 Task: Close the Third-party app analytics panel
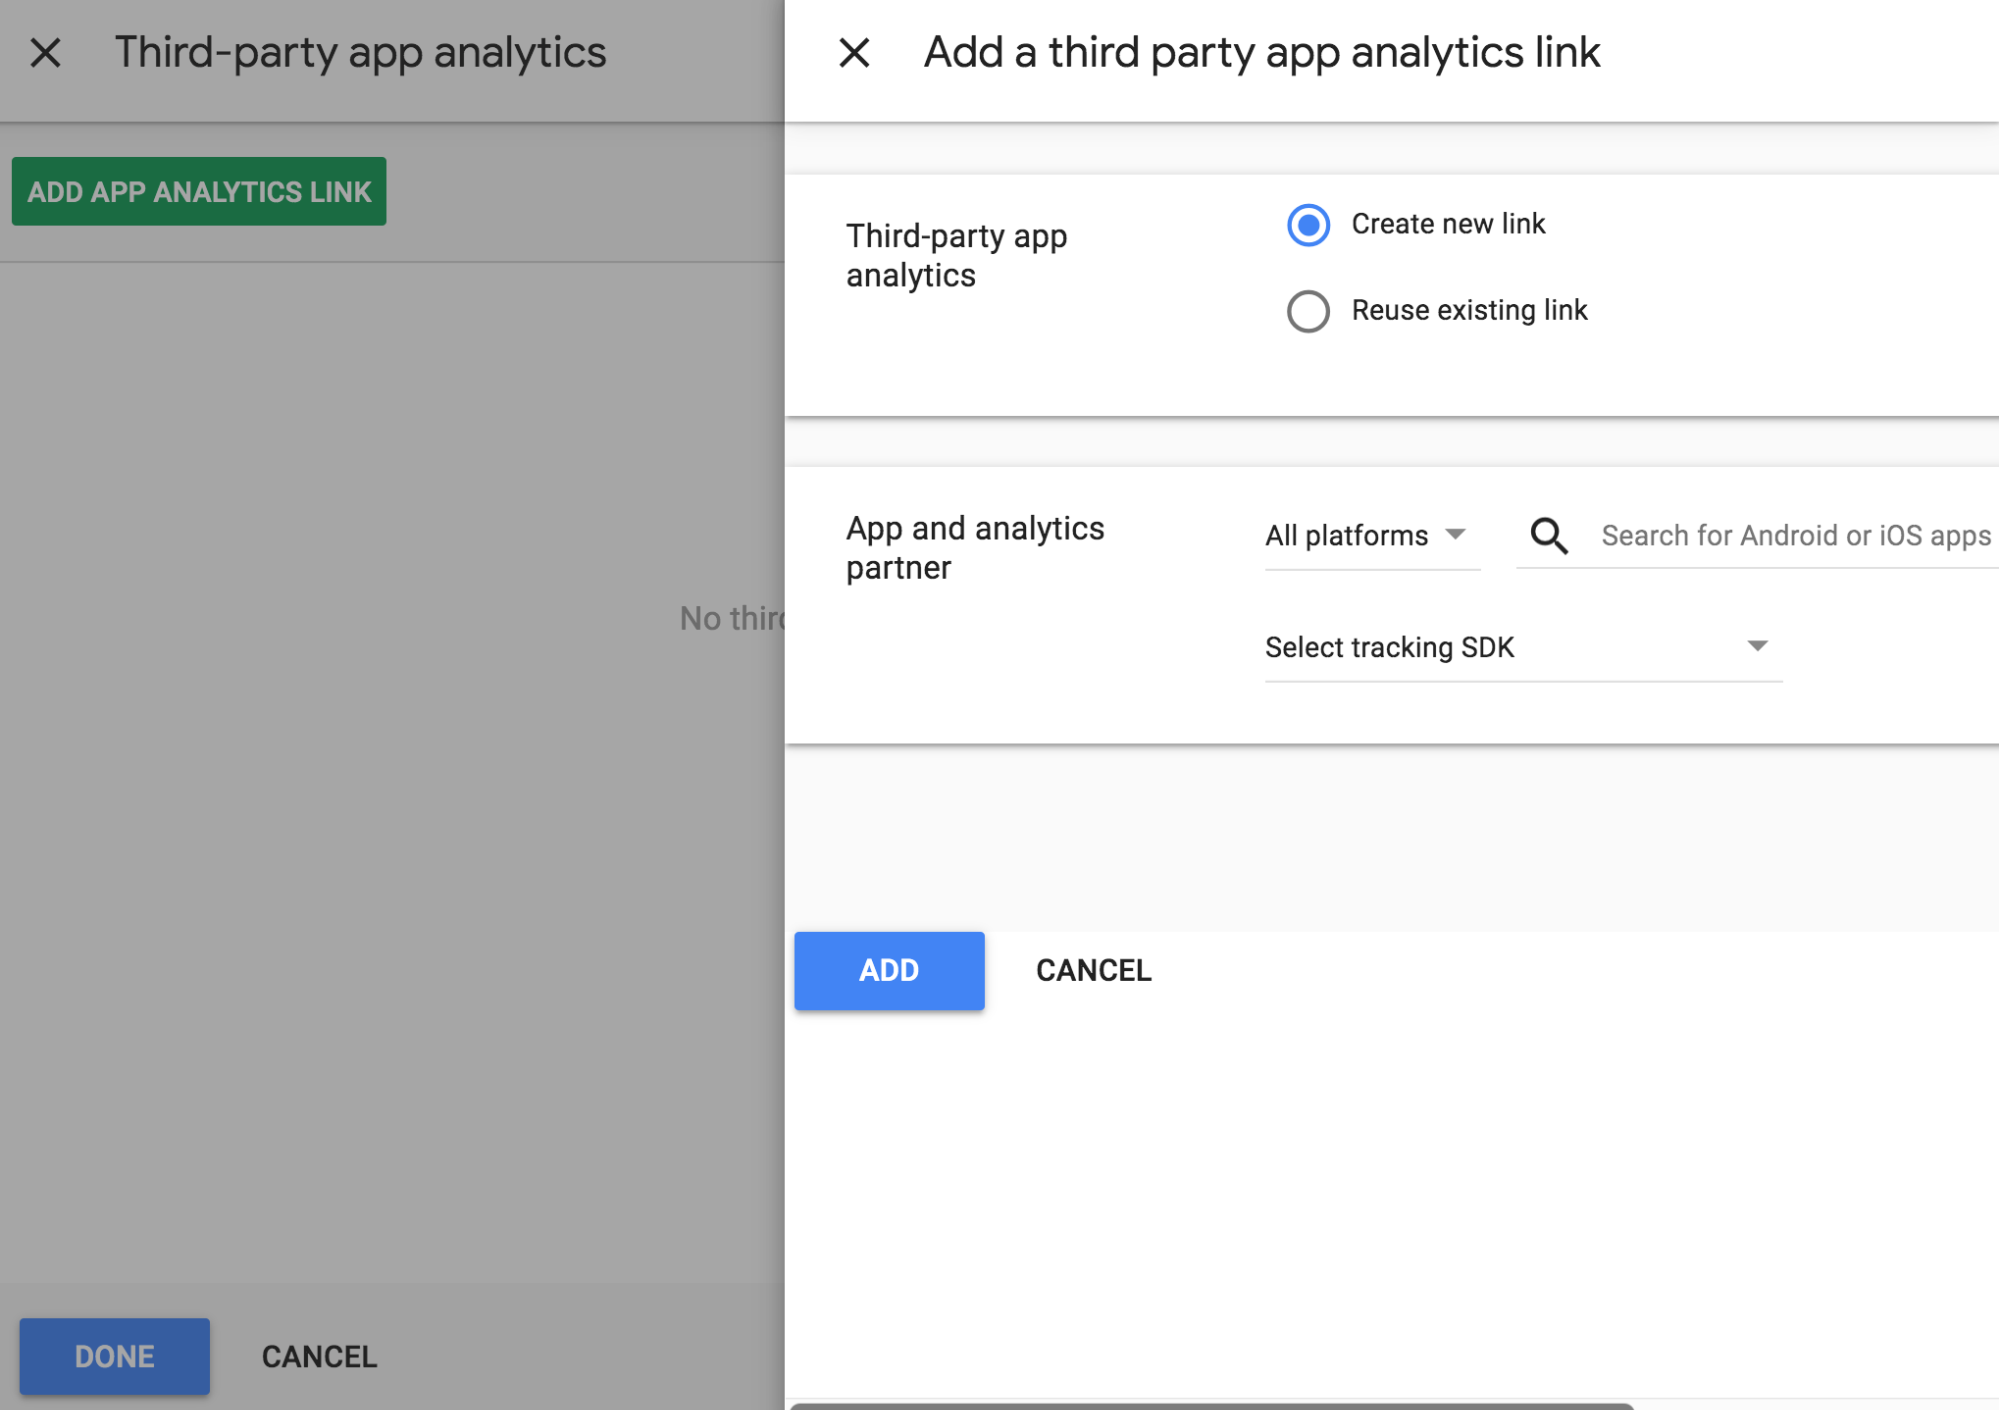45,52
